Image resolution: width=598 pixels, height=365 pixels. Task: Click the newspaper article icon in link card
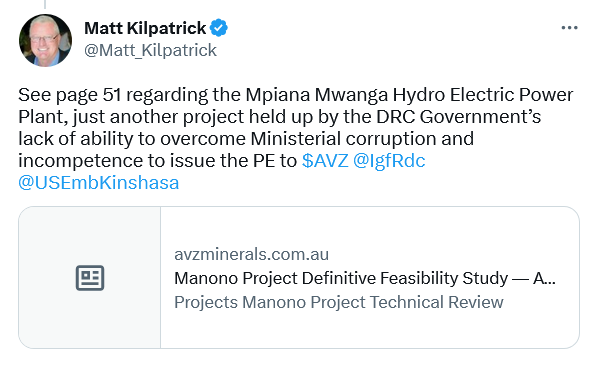click(90, 278)
